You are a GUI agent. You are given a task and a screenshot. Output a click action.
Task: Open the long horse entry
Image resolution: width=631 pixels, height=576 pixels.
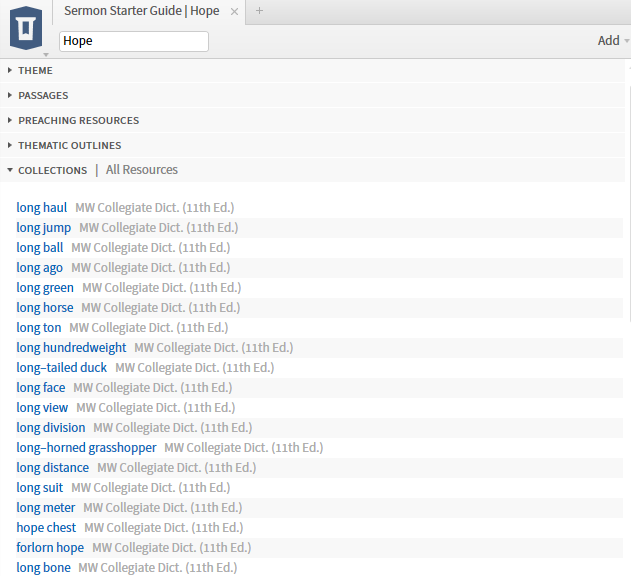pos(45,308)
